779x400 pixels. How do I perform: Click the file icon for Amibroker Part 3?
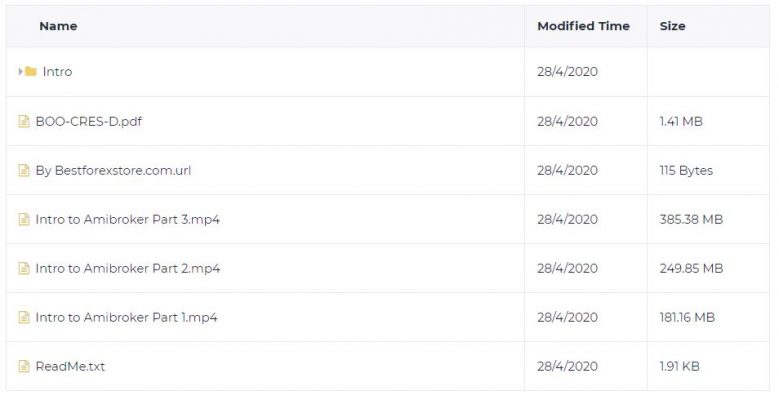[24, 219]
